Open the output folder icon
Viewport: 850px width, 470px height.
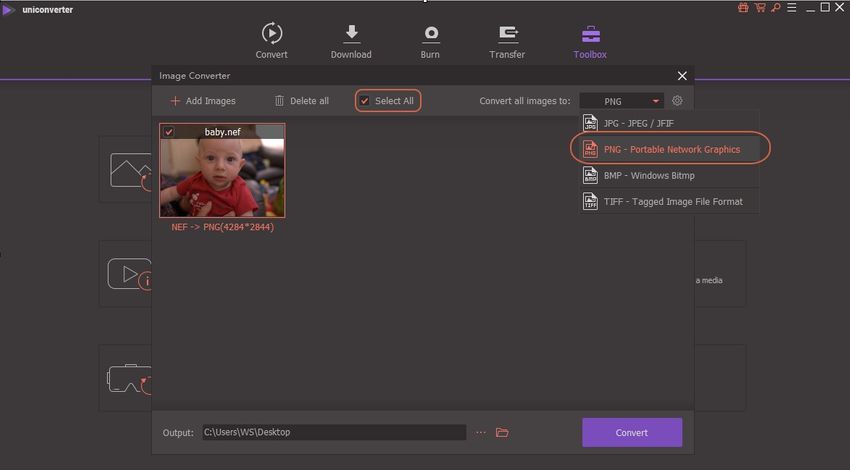pyautogui.click(x=502, y=432)
